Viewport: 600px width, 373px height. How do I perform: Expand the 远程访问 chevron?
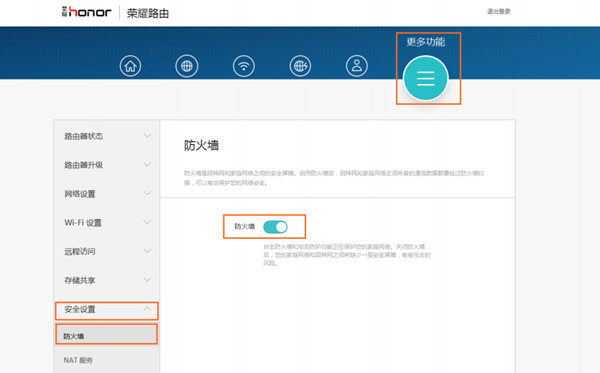147,251
